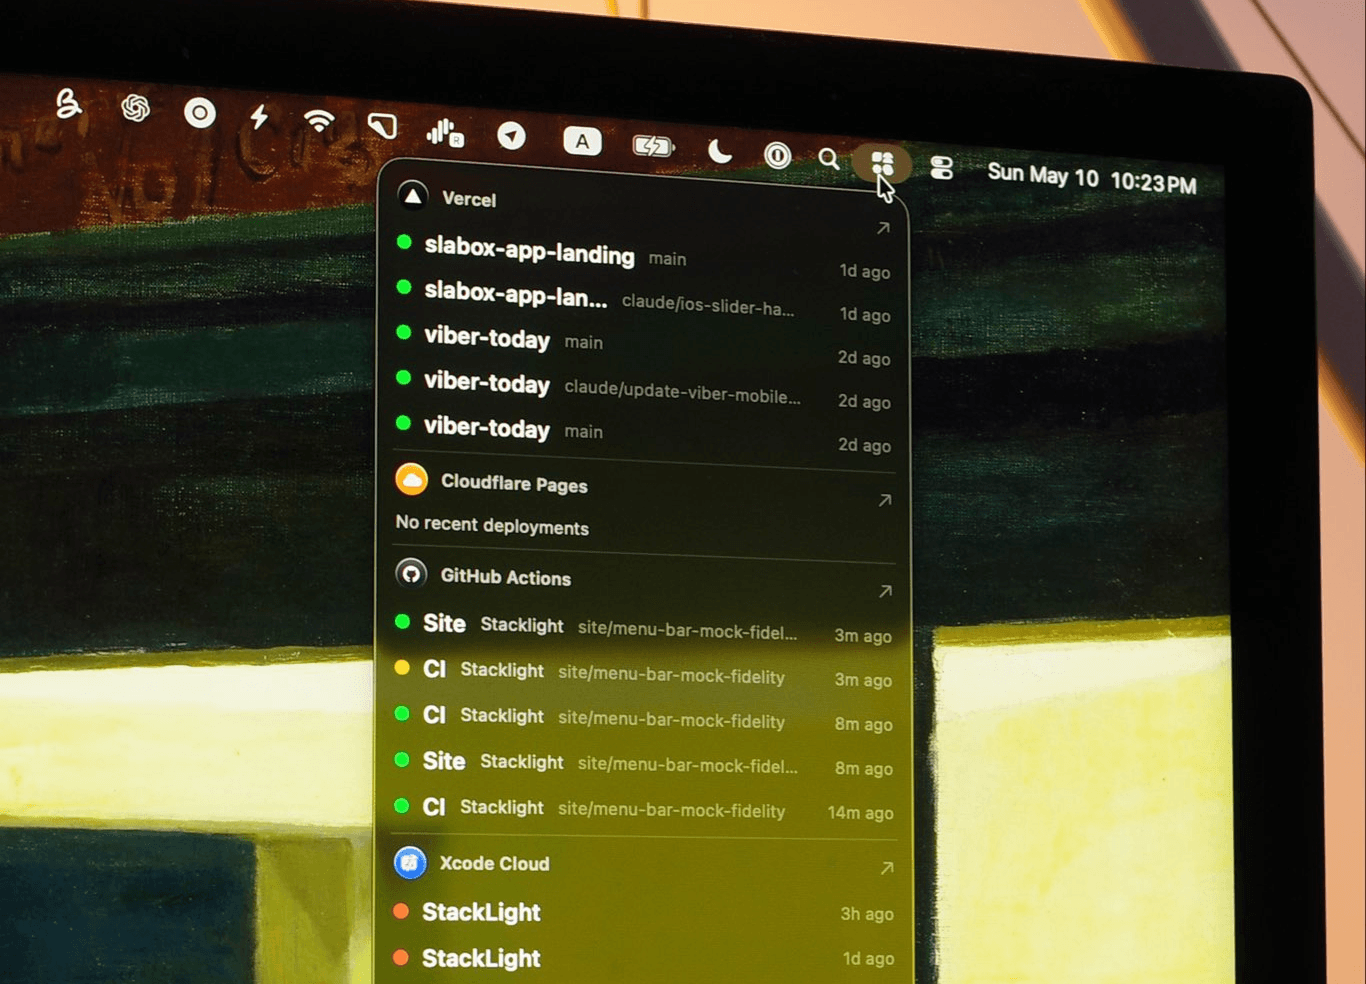The height and width of the screenshot is (984, 1366).
Task: Open the ChatGPT menu bar icon
Action: coord(135,107)
